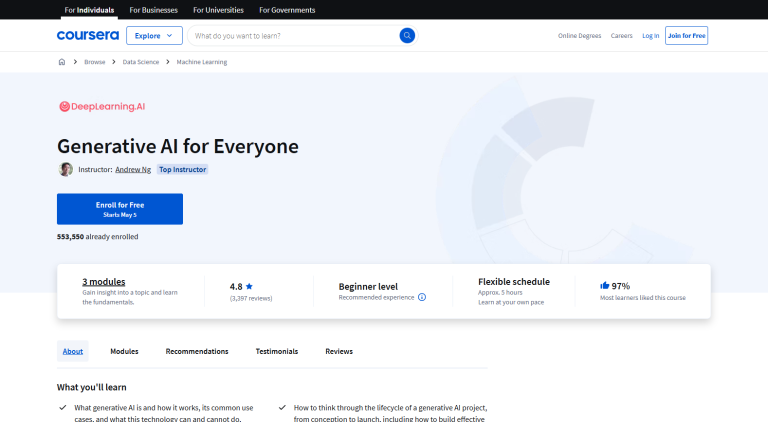Switch to For Businesses tab
Image resolution: width=768 pixels, height=422 pixels.
(153, 10)
